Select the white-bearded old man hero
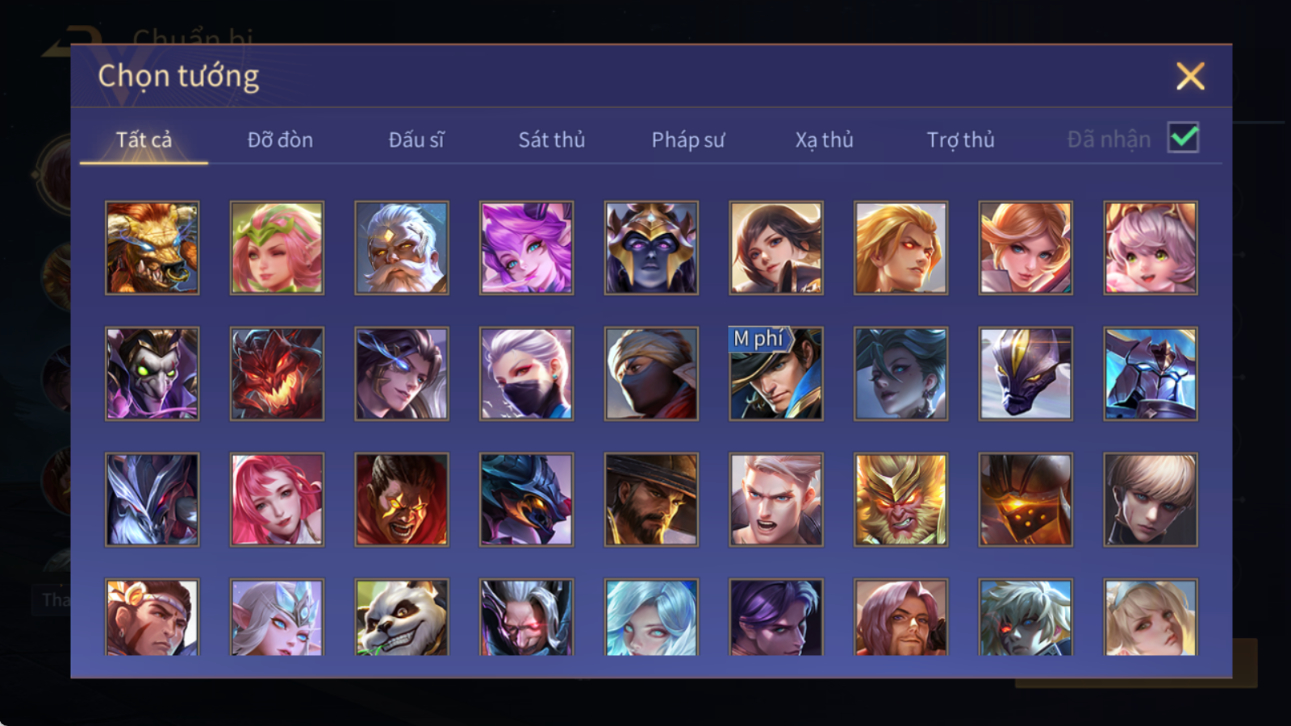 (x=401, y=247)
